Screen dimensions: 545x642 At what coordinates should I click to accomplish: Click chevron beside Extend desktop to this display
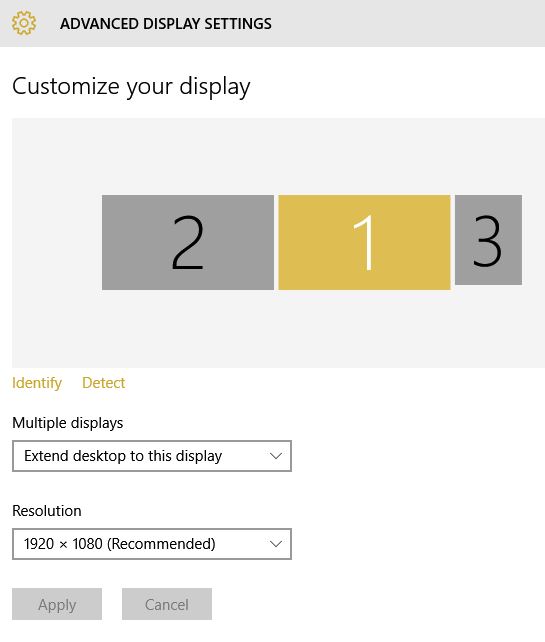click(276, 456)
